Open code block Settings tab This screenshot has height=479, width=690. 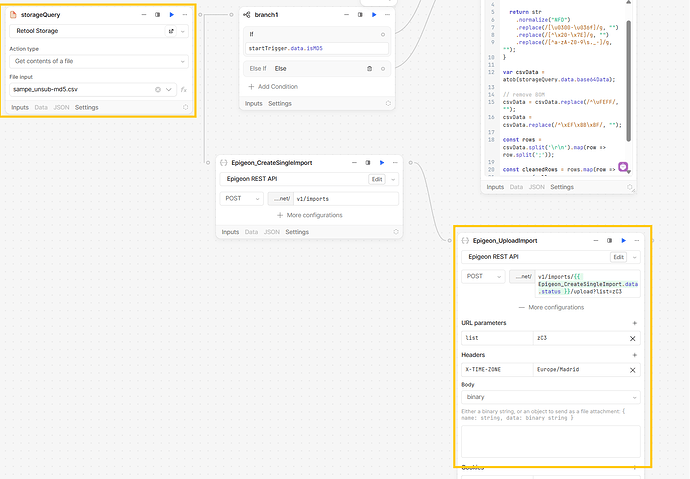(562, 187)
